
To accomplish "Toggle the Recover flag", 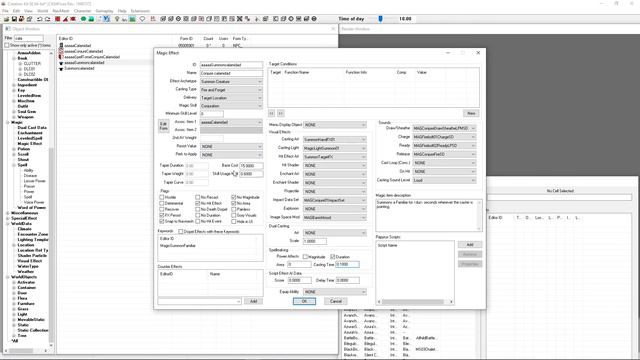I will pyautogui.click(x=162, y=209).
